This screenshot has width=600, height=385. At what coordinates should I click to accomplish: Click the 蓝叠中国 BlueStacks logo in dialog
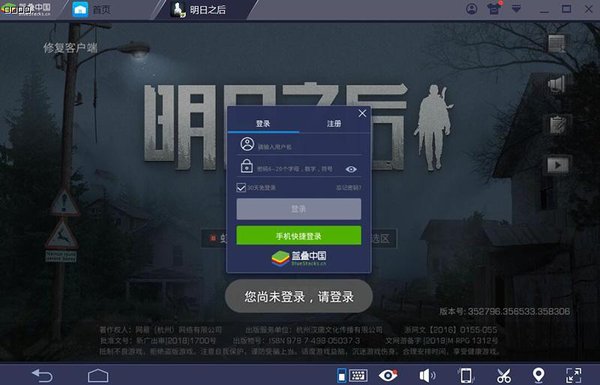pos(299,258)
